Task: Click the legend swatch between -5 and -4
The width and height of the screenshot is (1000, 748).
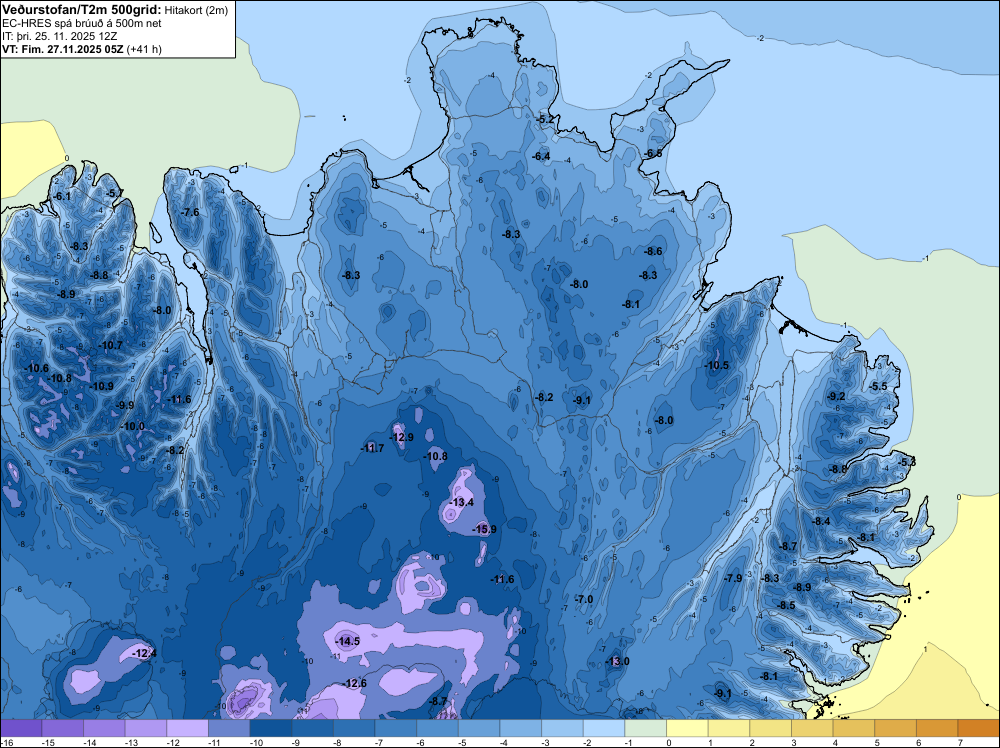Action: (479, 728)
